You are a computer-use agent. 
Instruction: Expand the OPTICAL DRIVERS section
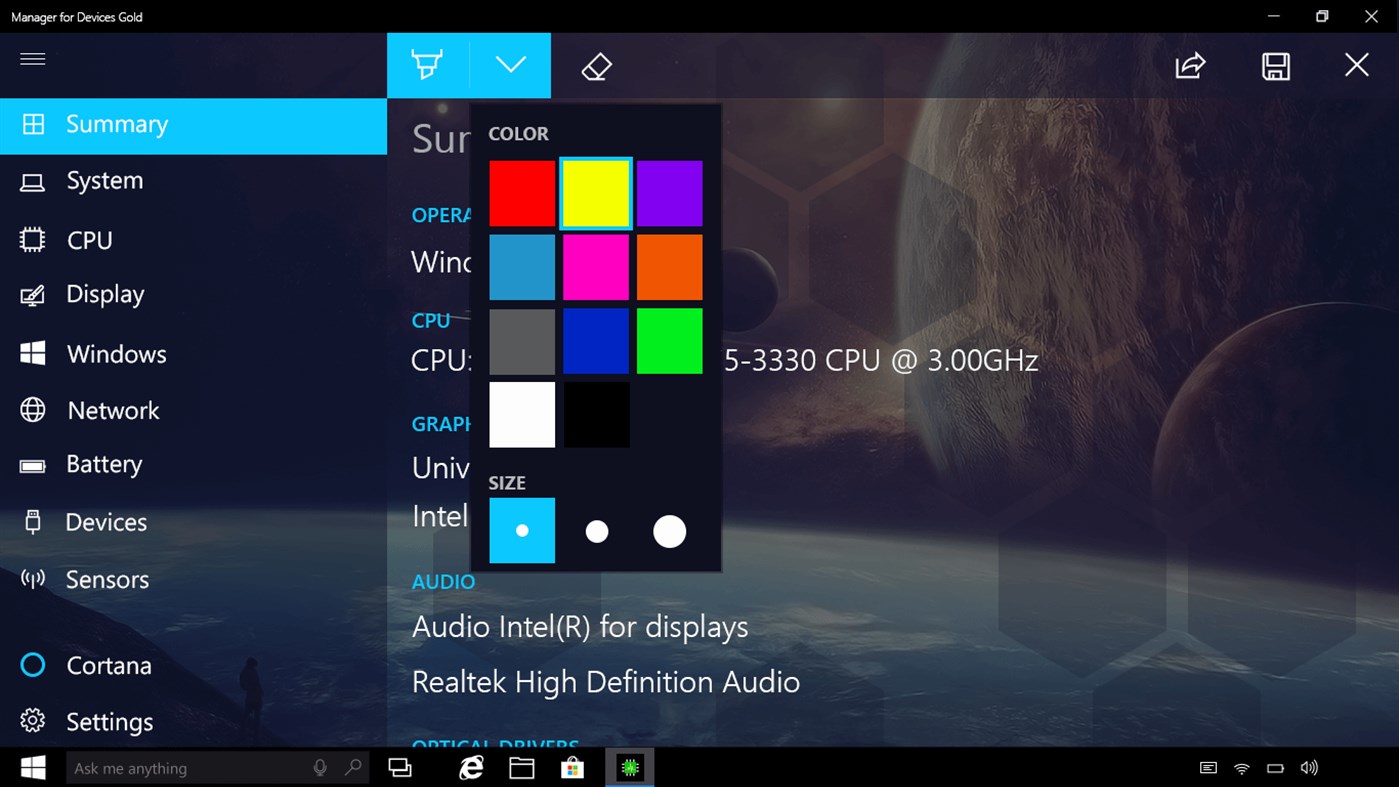(x=496, y=744)
